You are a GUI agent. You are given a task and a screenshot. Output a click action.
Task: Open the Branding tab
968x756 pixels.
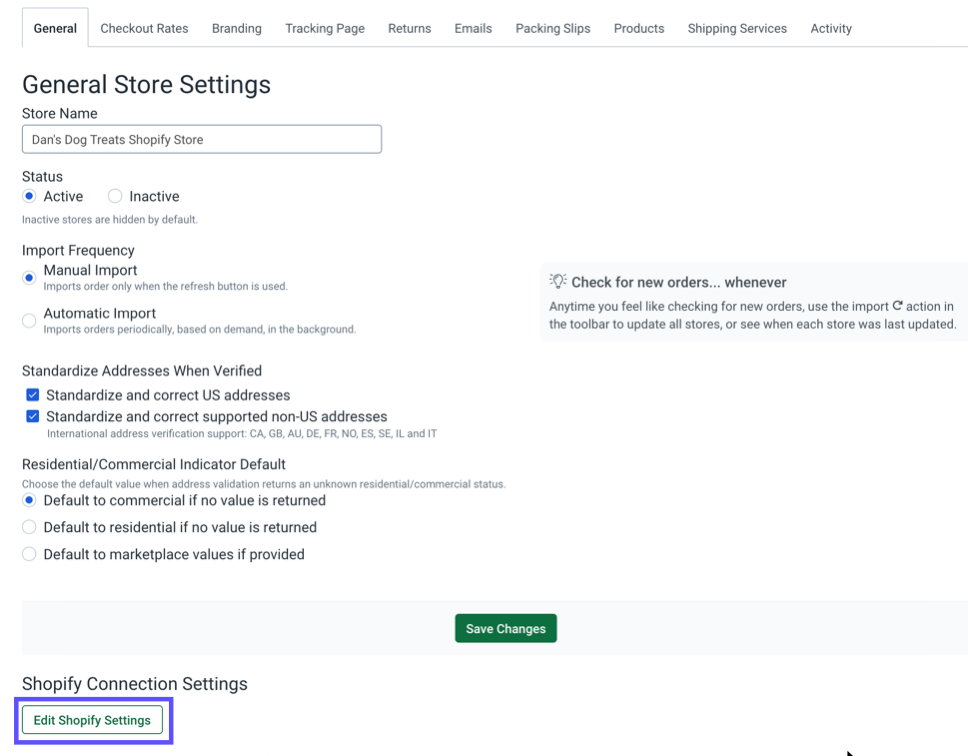tap(236, 28)
